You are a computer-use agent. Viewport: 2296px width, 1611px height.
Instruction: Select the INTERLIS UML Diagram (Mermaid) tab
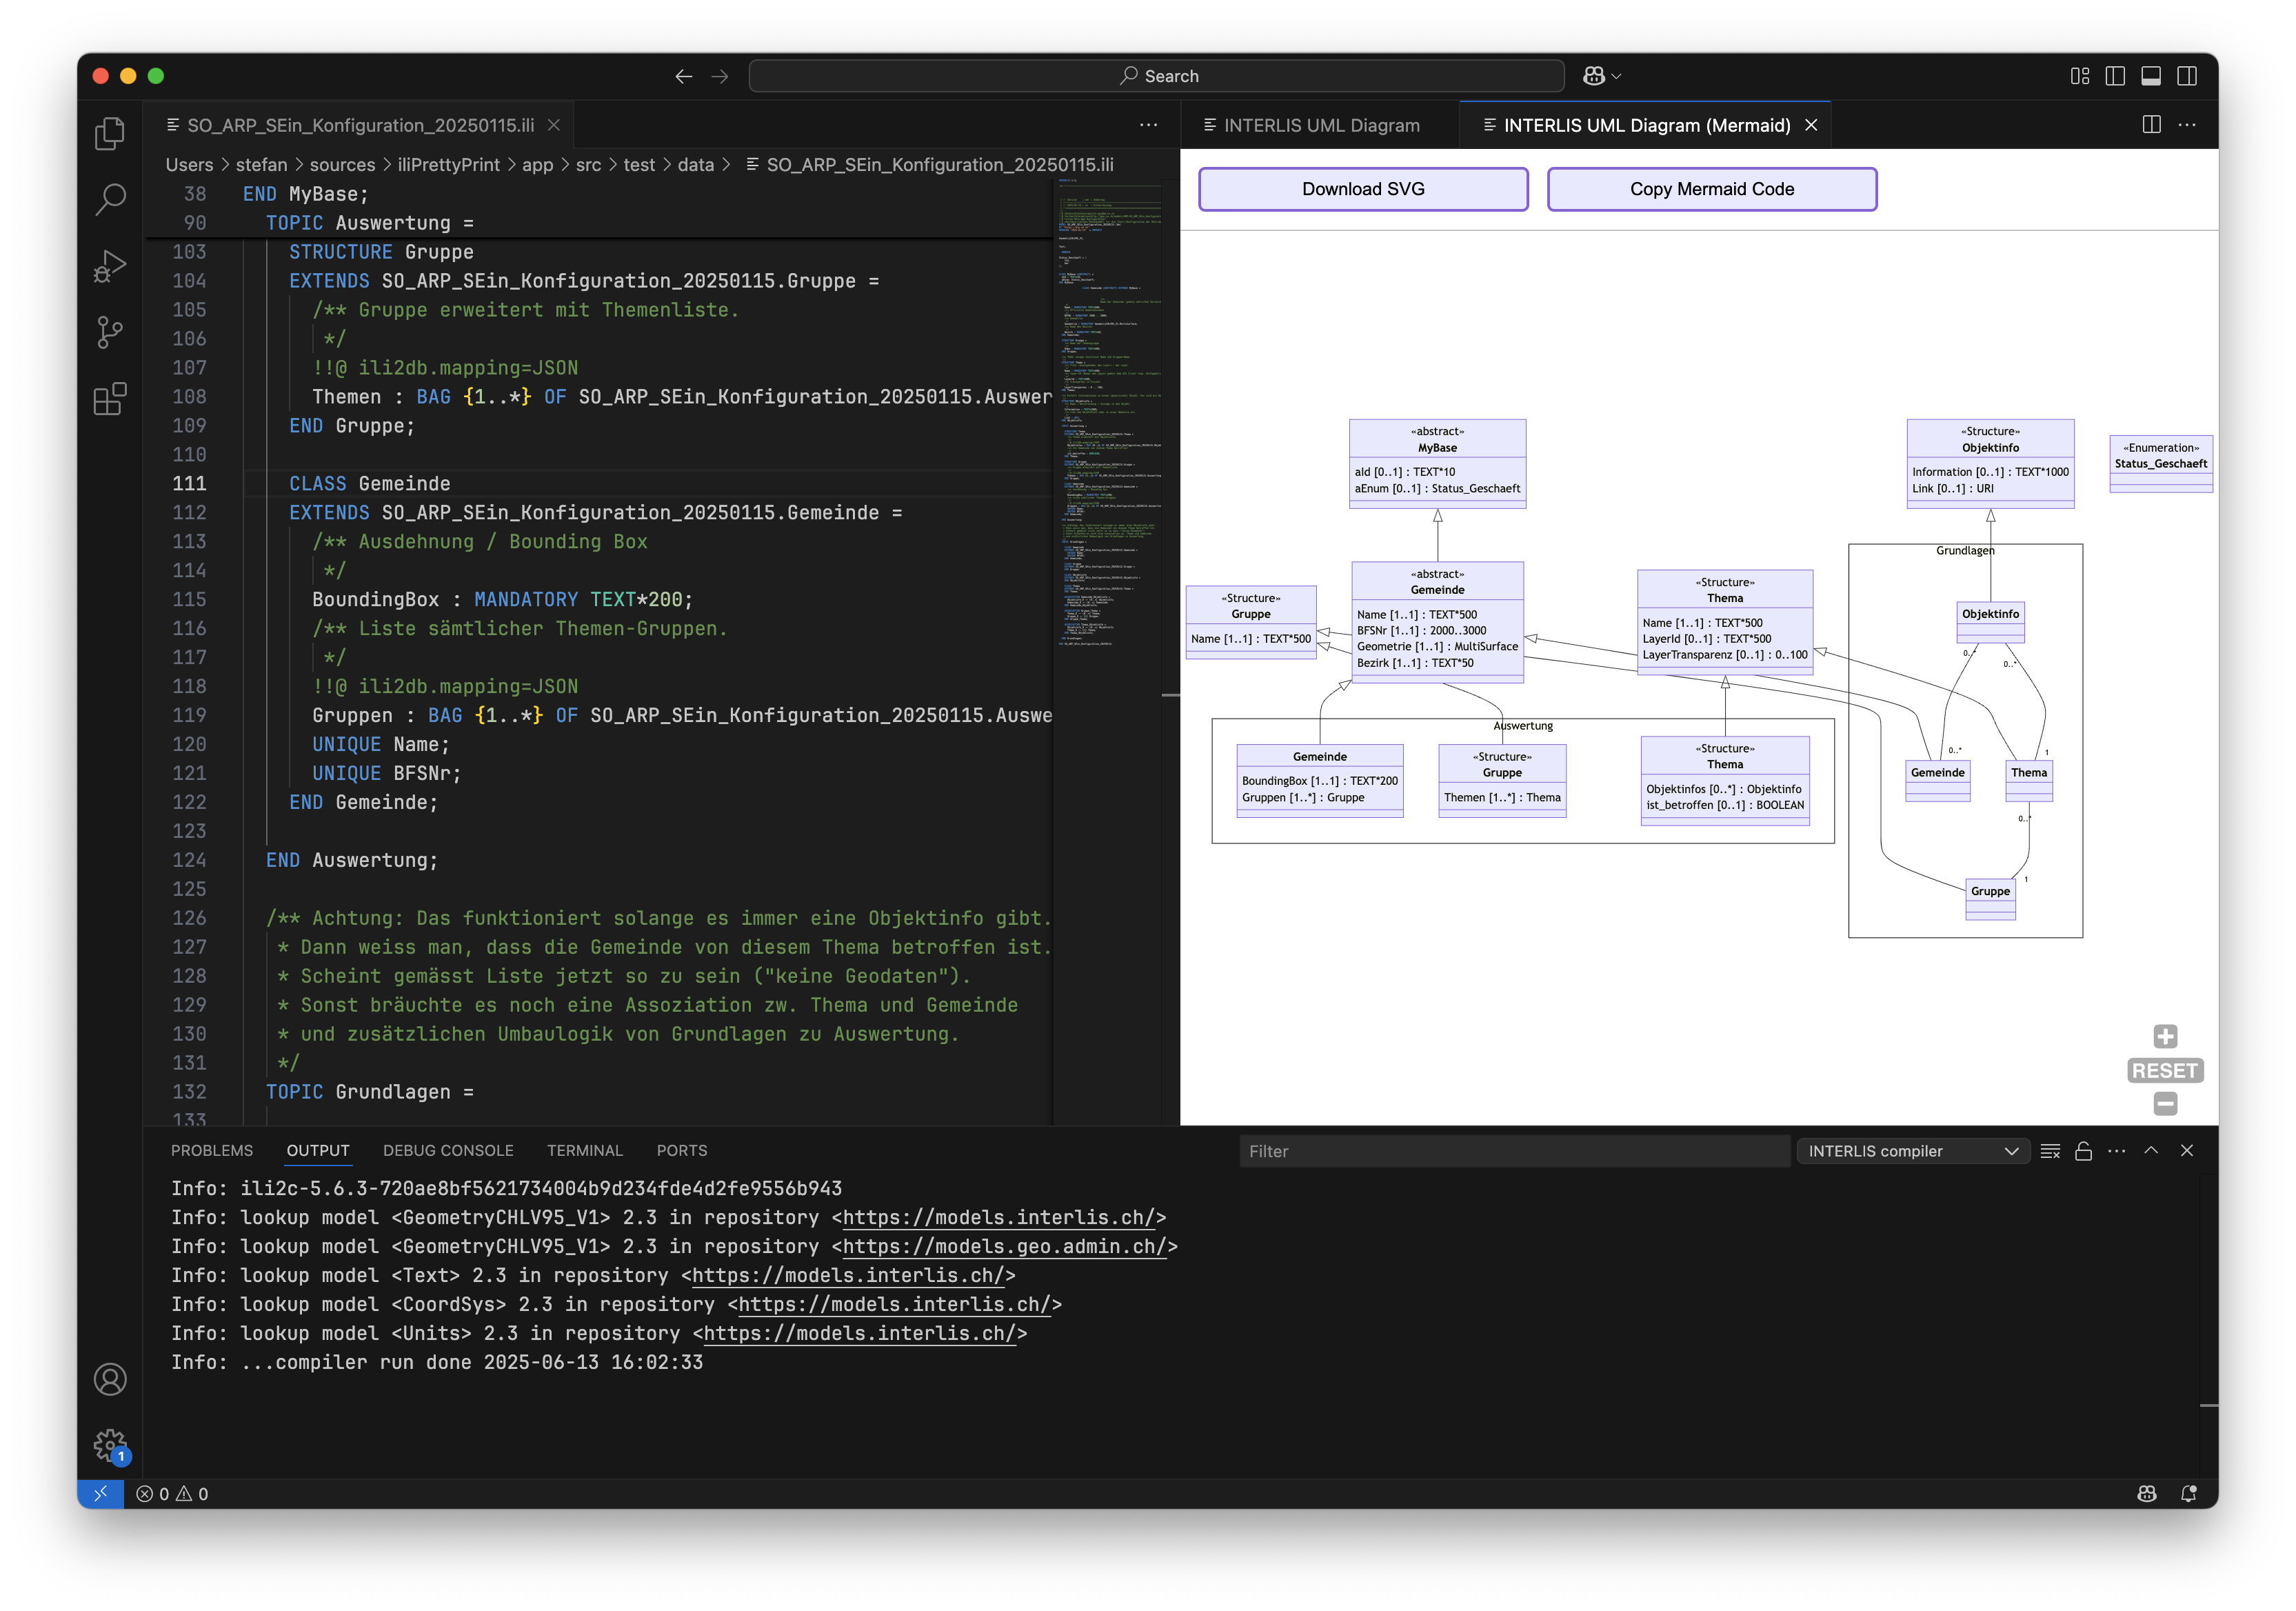pos(1645,125)
